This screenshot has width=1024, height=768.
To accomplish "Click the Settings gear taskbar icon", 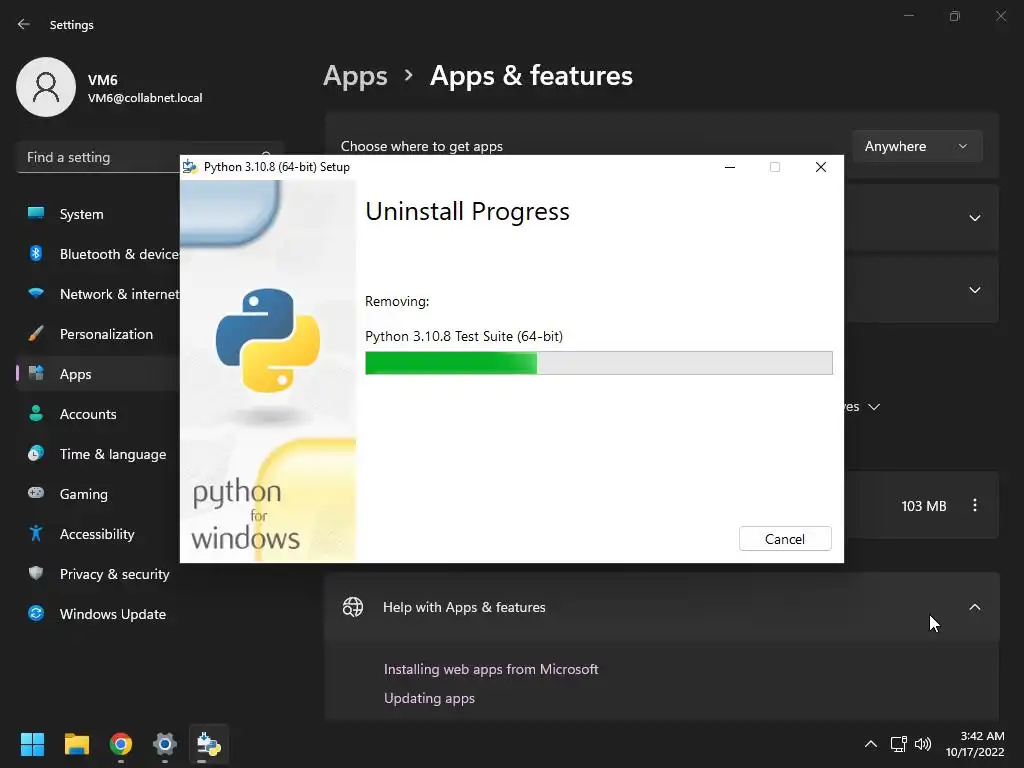I will click(x=165, y=744).
